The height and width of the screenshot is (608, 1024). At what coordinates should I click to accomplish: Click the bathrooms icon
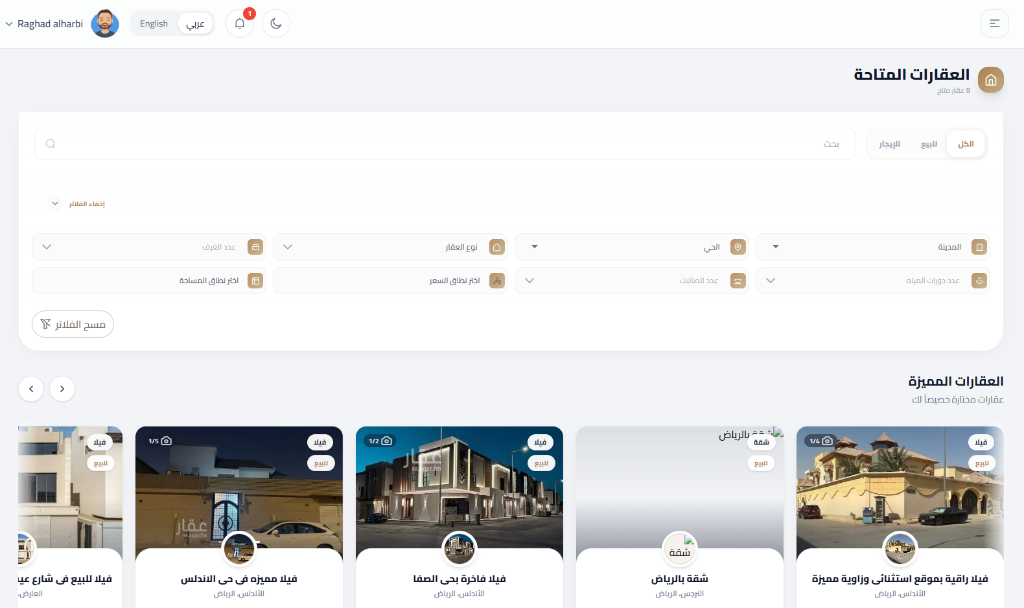click(x=978, y=280)
